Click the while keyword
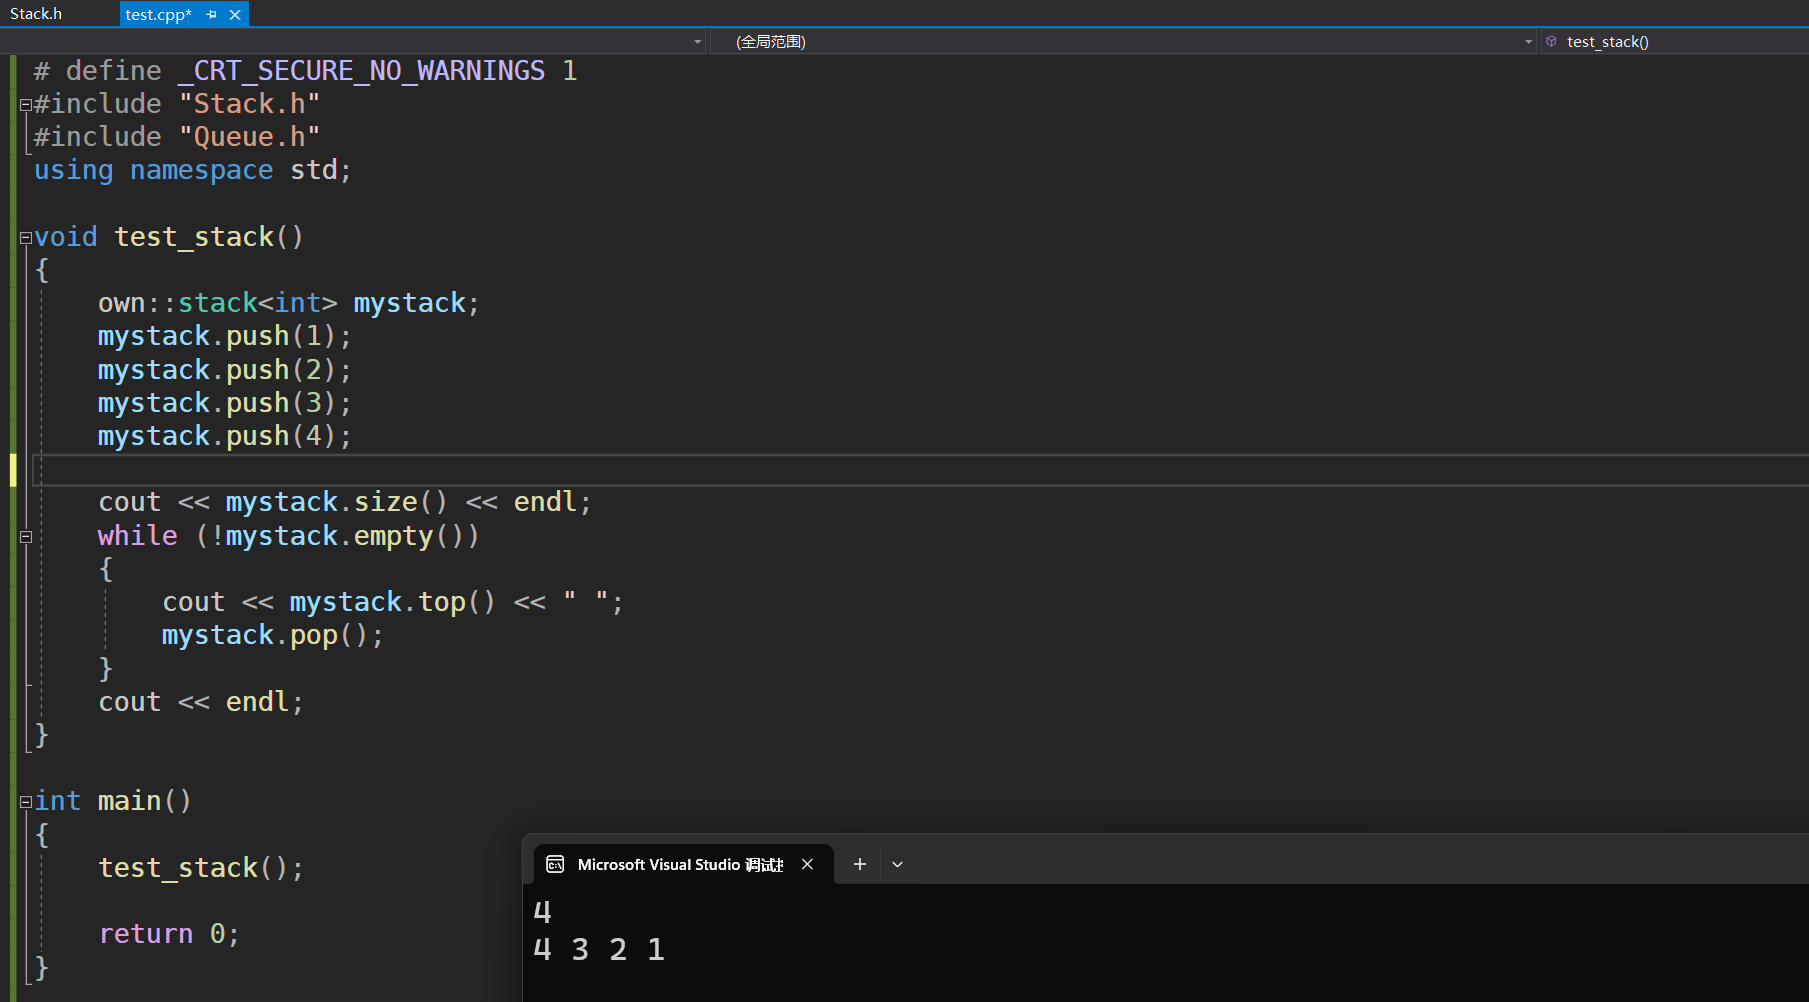1809x1002 pixels. coord(137,536)
